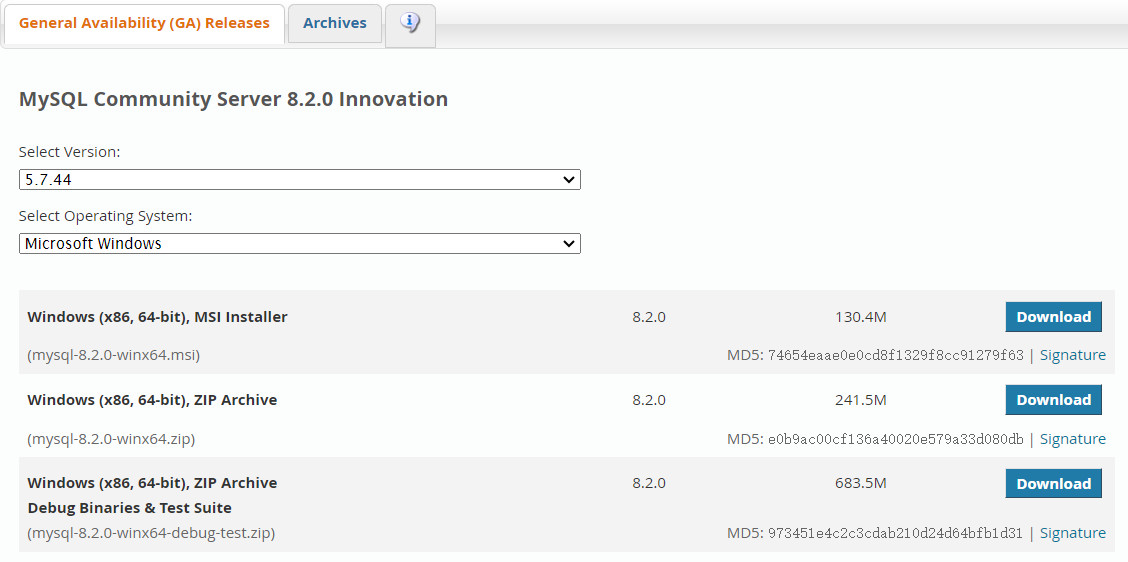Open Signature link for mysql-8.2.0-winx64.zip
Image resolution: width=1128 pixels, height=562 pixels.
1072,439
